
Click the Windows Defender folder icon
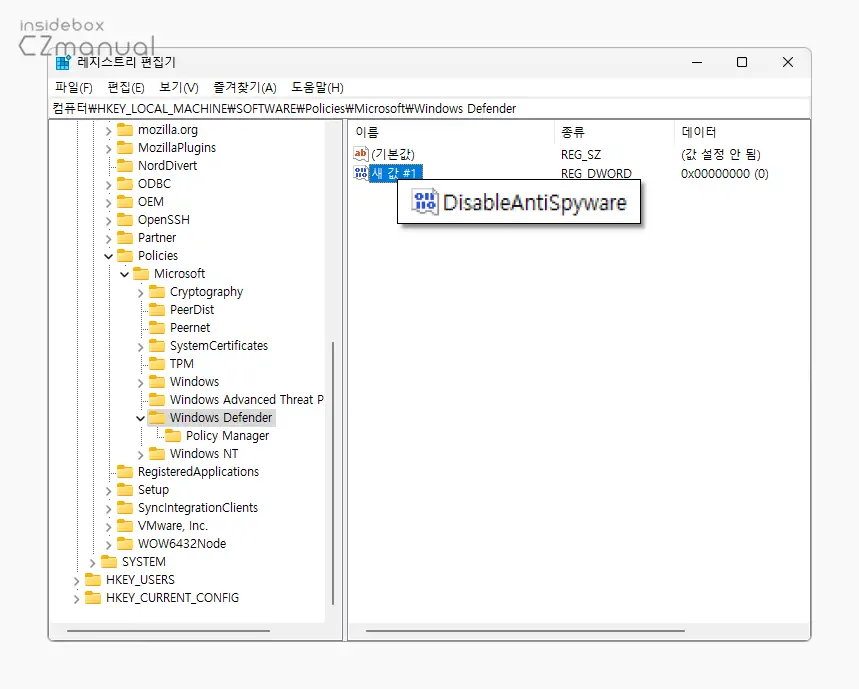(x=157, y=418)
